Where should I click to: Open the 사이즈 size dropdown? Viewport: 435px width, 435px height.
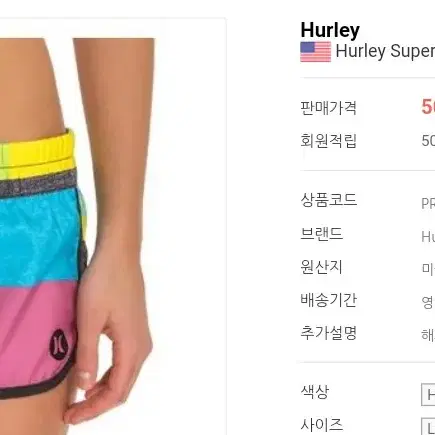click(x=428, y=427)
